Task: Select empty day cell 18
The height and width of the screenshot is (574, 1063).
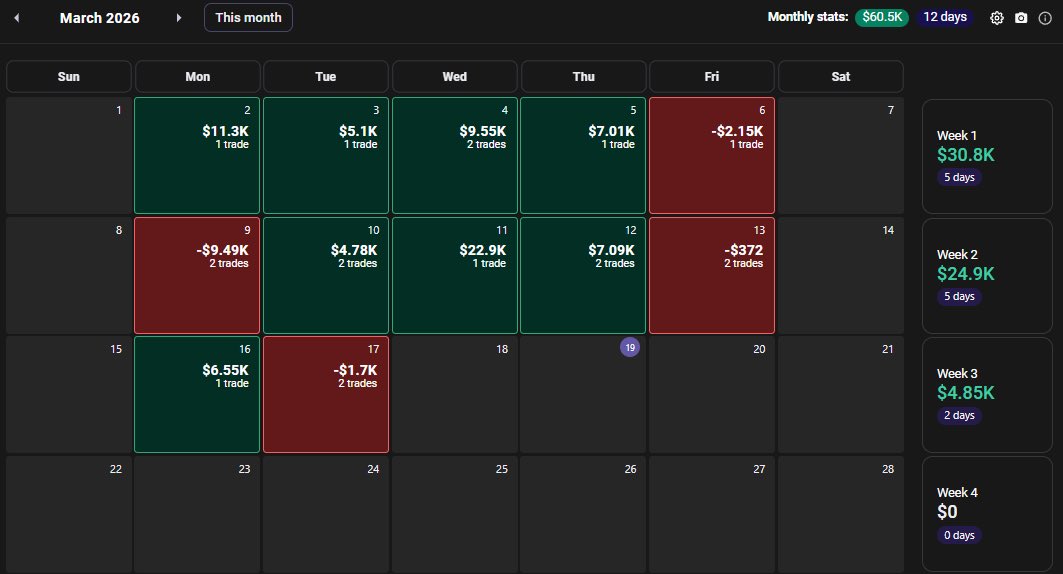Action: [x=454, y=394]
